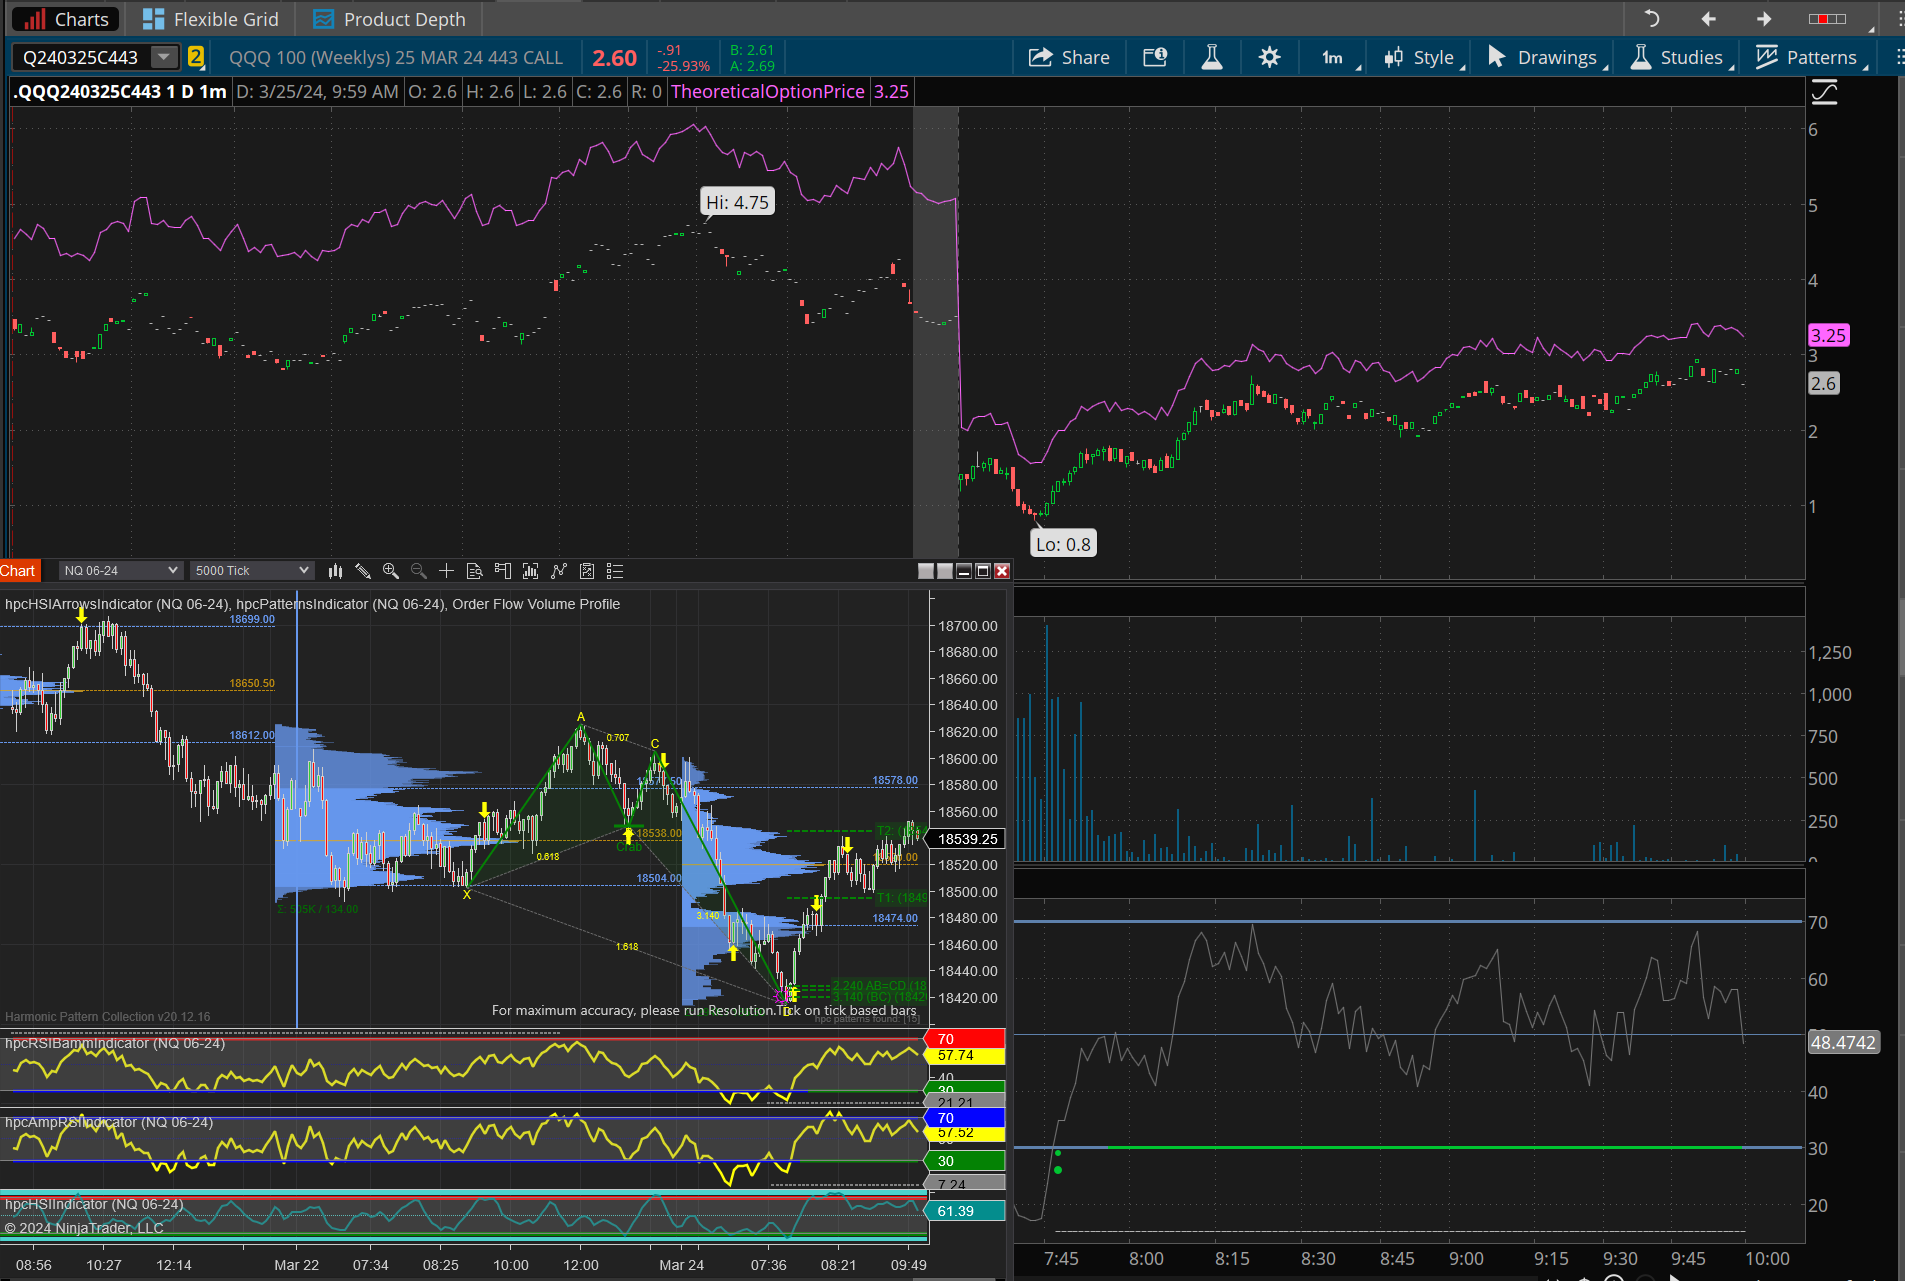Open the 5000 Tick interval dropdown
The width and height of the screenshot is (1905, 1281).
252,571
